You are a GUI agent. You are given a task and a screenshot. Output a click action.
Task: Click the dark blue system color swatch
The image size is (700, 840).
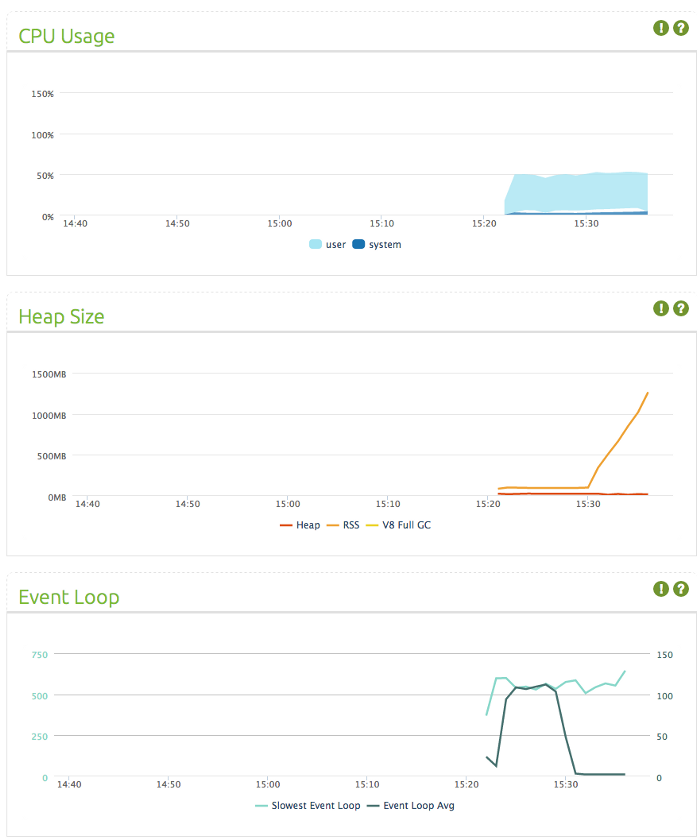[358, 244]
